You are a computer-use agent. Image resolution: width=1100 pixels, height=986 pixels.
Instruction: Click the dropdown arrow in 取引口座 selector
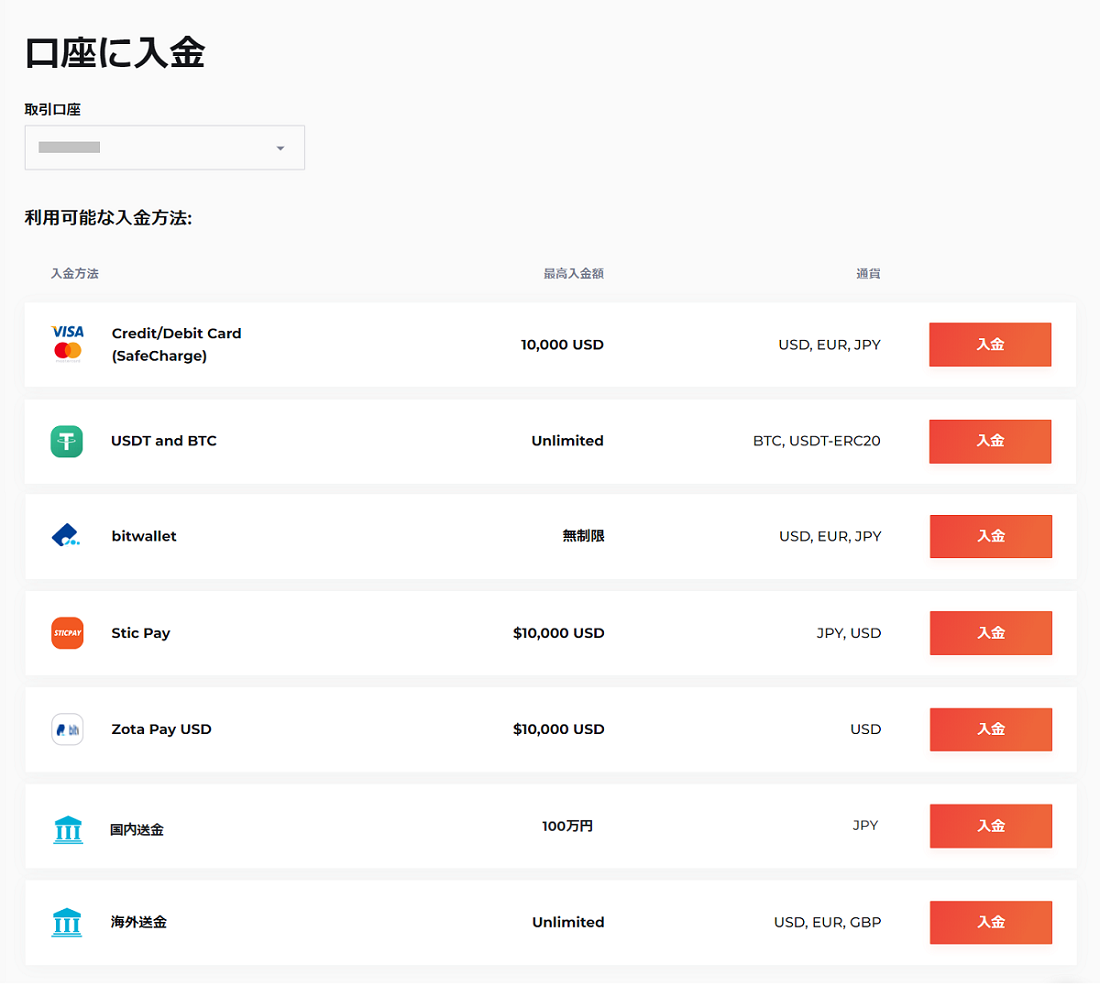[x=280, y=148]
